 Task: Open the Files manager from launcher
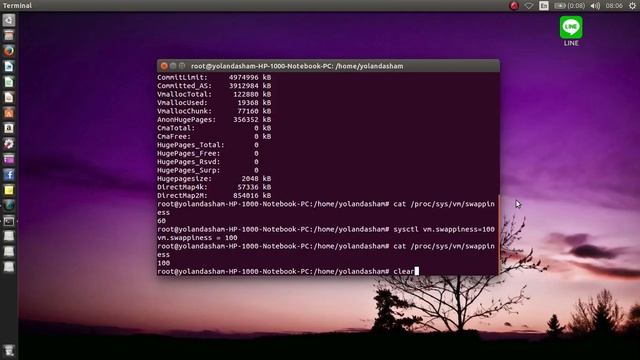point(9,36)
